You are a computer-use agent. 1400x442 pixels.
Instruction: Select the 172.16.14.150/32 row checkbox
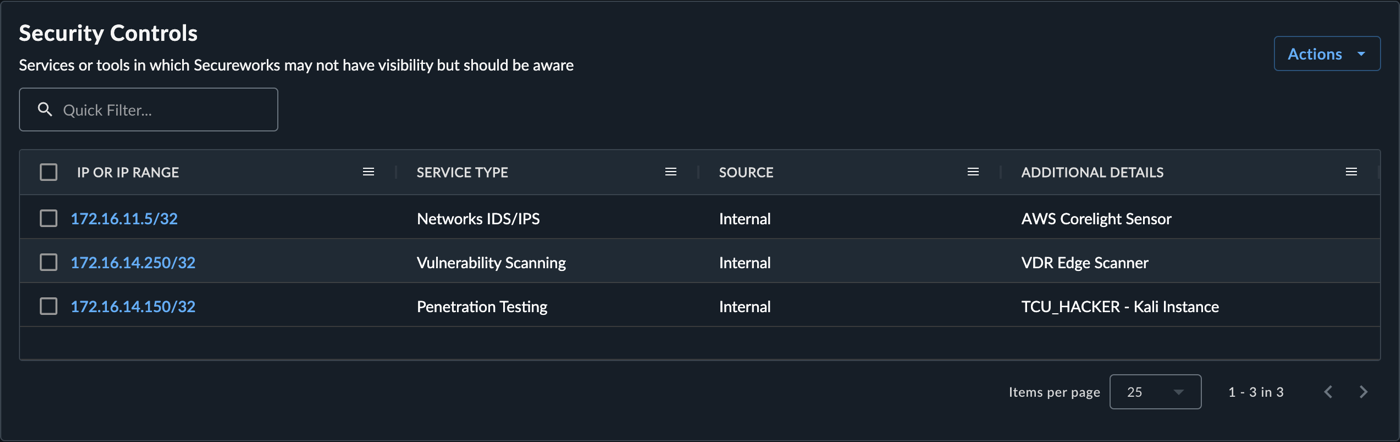click(x=48, y=306)
